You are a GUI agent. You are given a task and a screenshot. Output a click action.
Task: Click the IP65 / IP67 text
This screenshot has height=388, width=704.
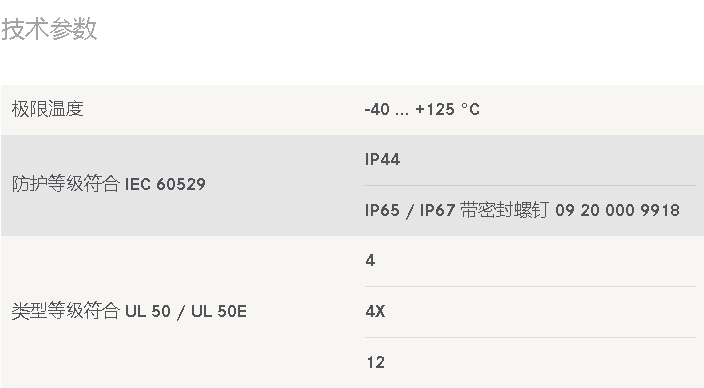click(x=410, y=210)
